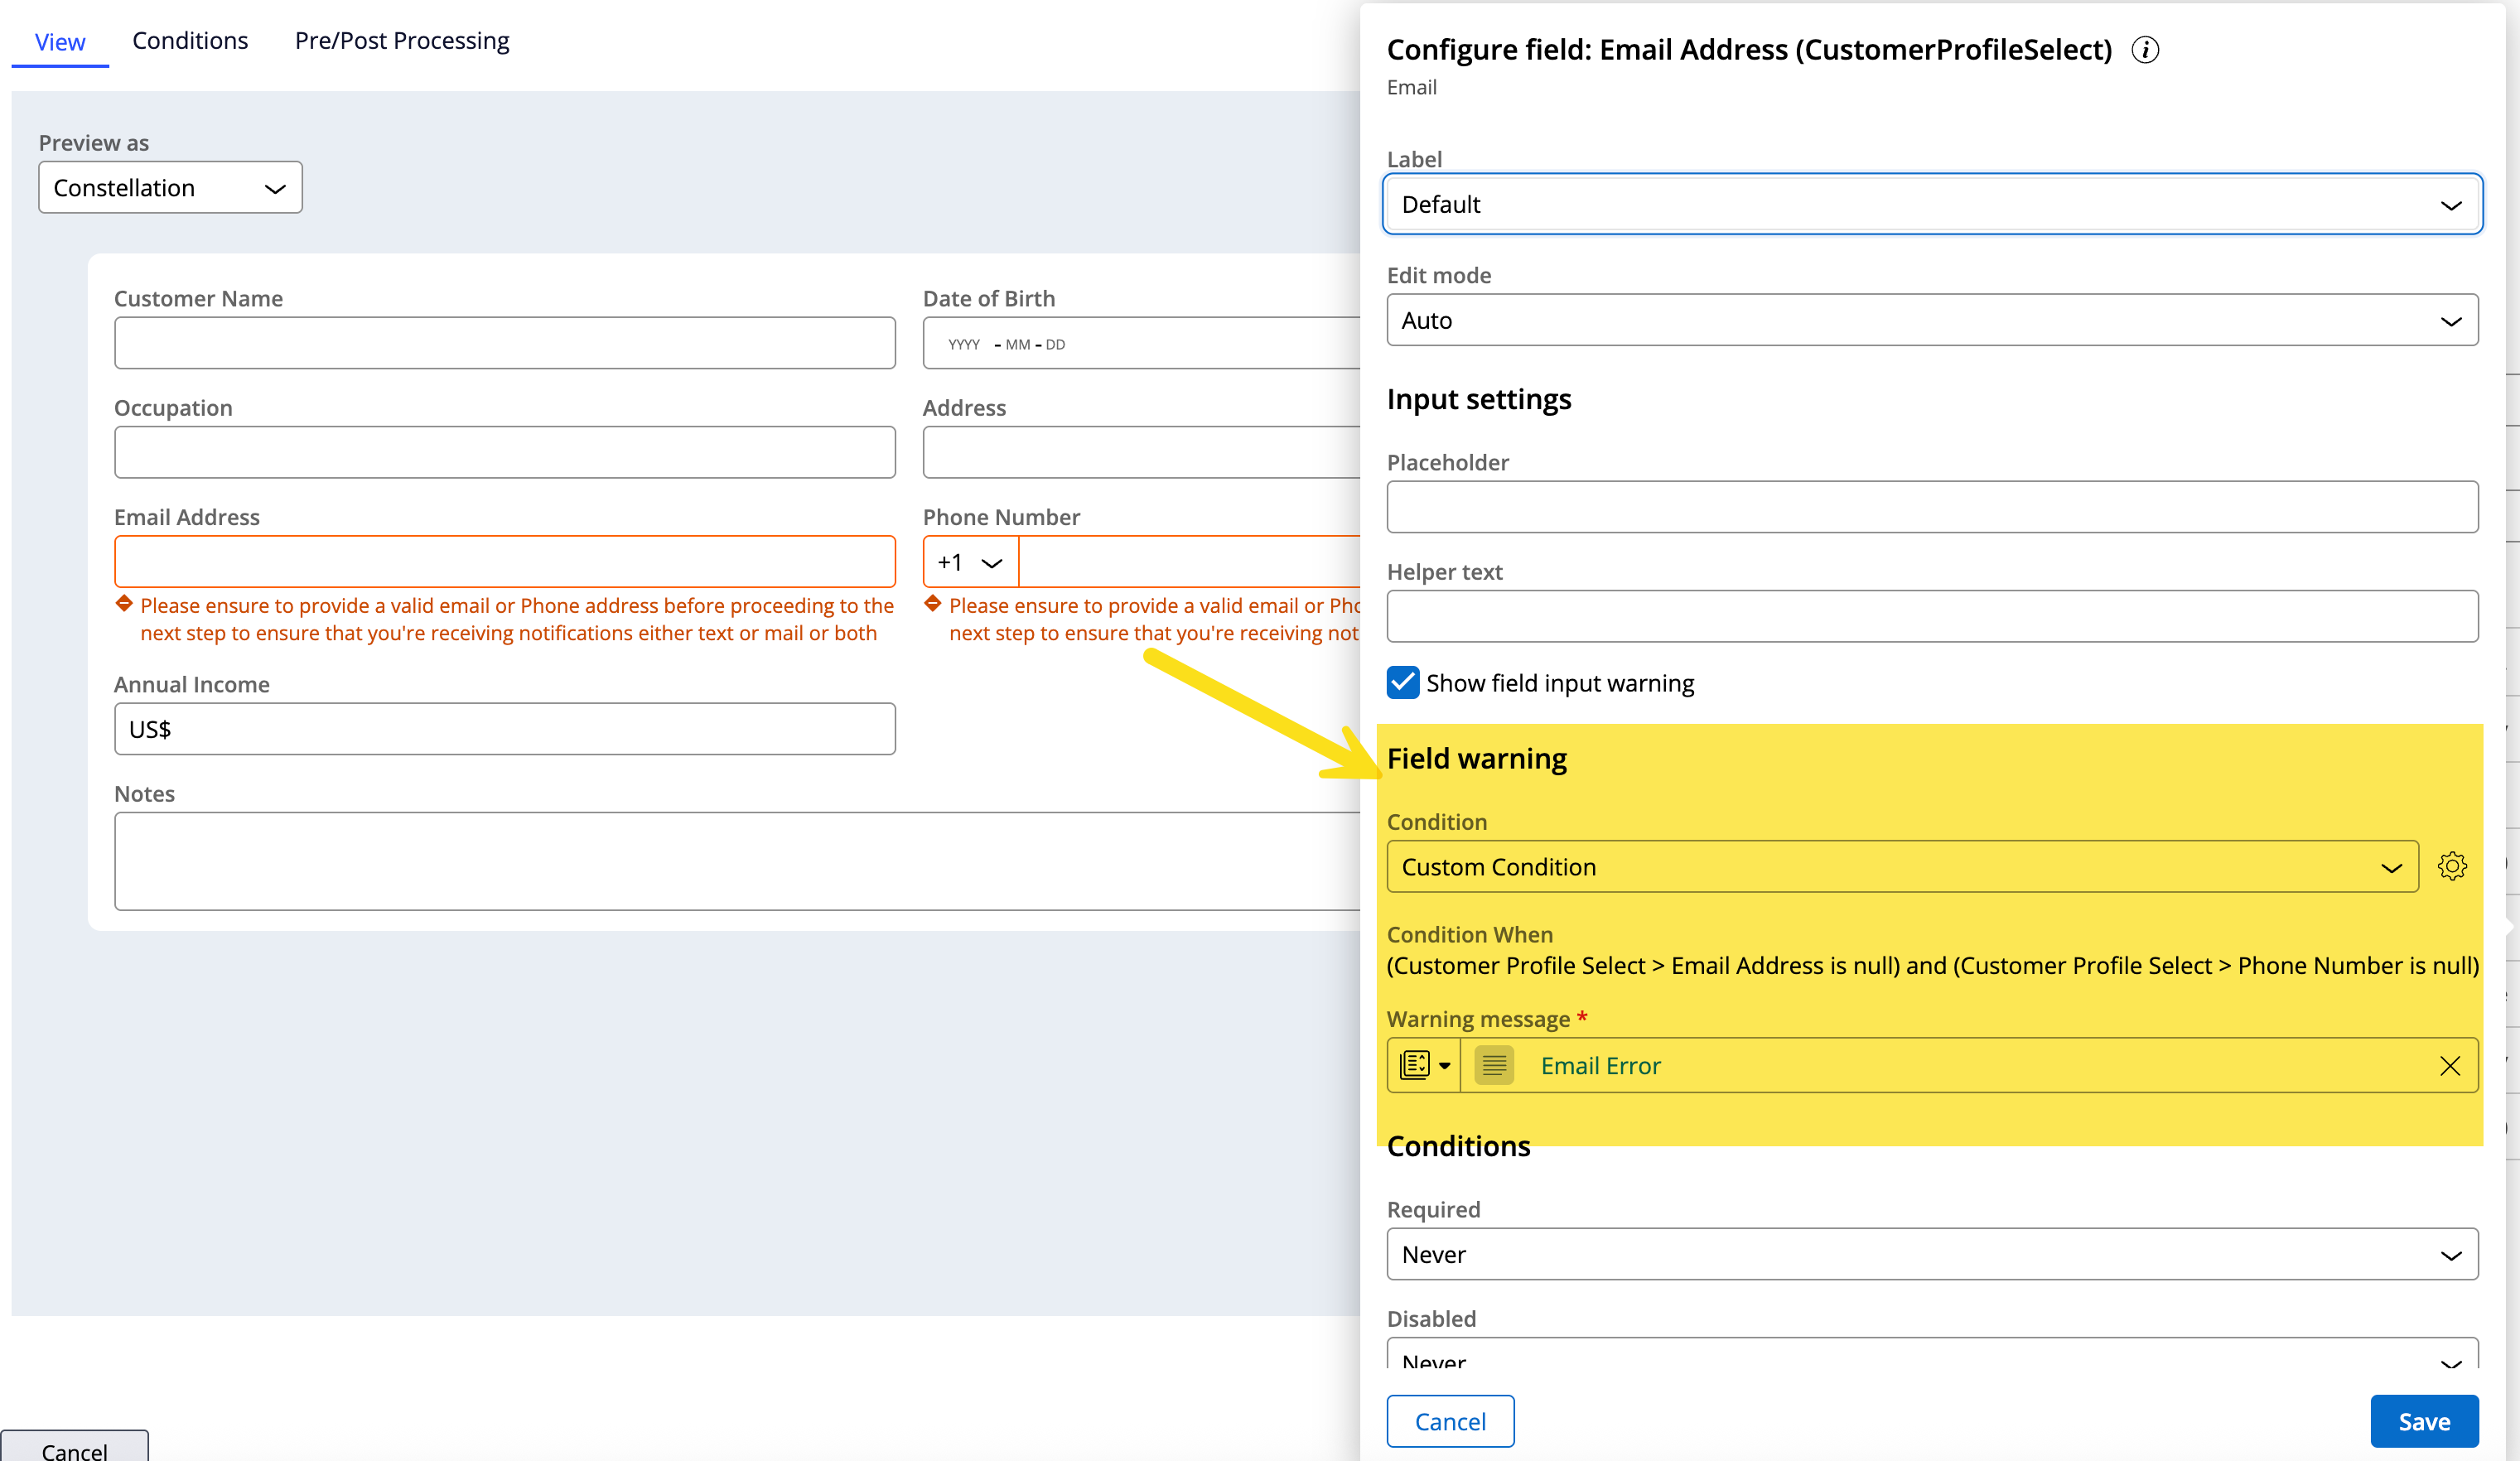Image resolution: width=2520 pixels, height=1461 pixels.
Task: Open the Custom Condition dropdown
Action: click(1901, 867)
